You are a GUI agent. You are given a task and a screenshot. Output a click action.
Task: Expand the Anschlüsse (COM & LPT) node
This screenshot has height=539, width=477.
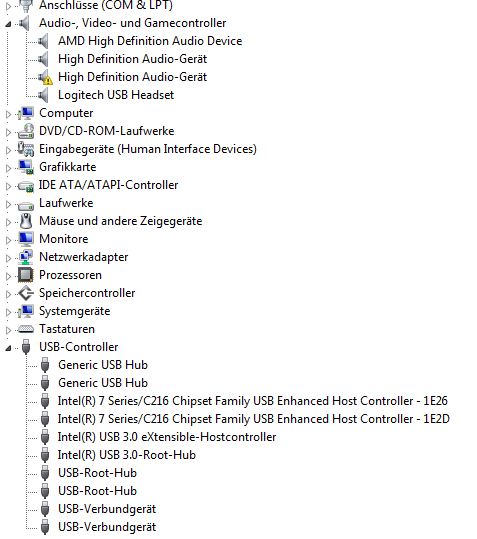click(x=9, y=6)
